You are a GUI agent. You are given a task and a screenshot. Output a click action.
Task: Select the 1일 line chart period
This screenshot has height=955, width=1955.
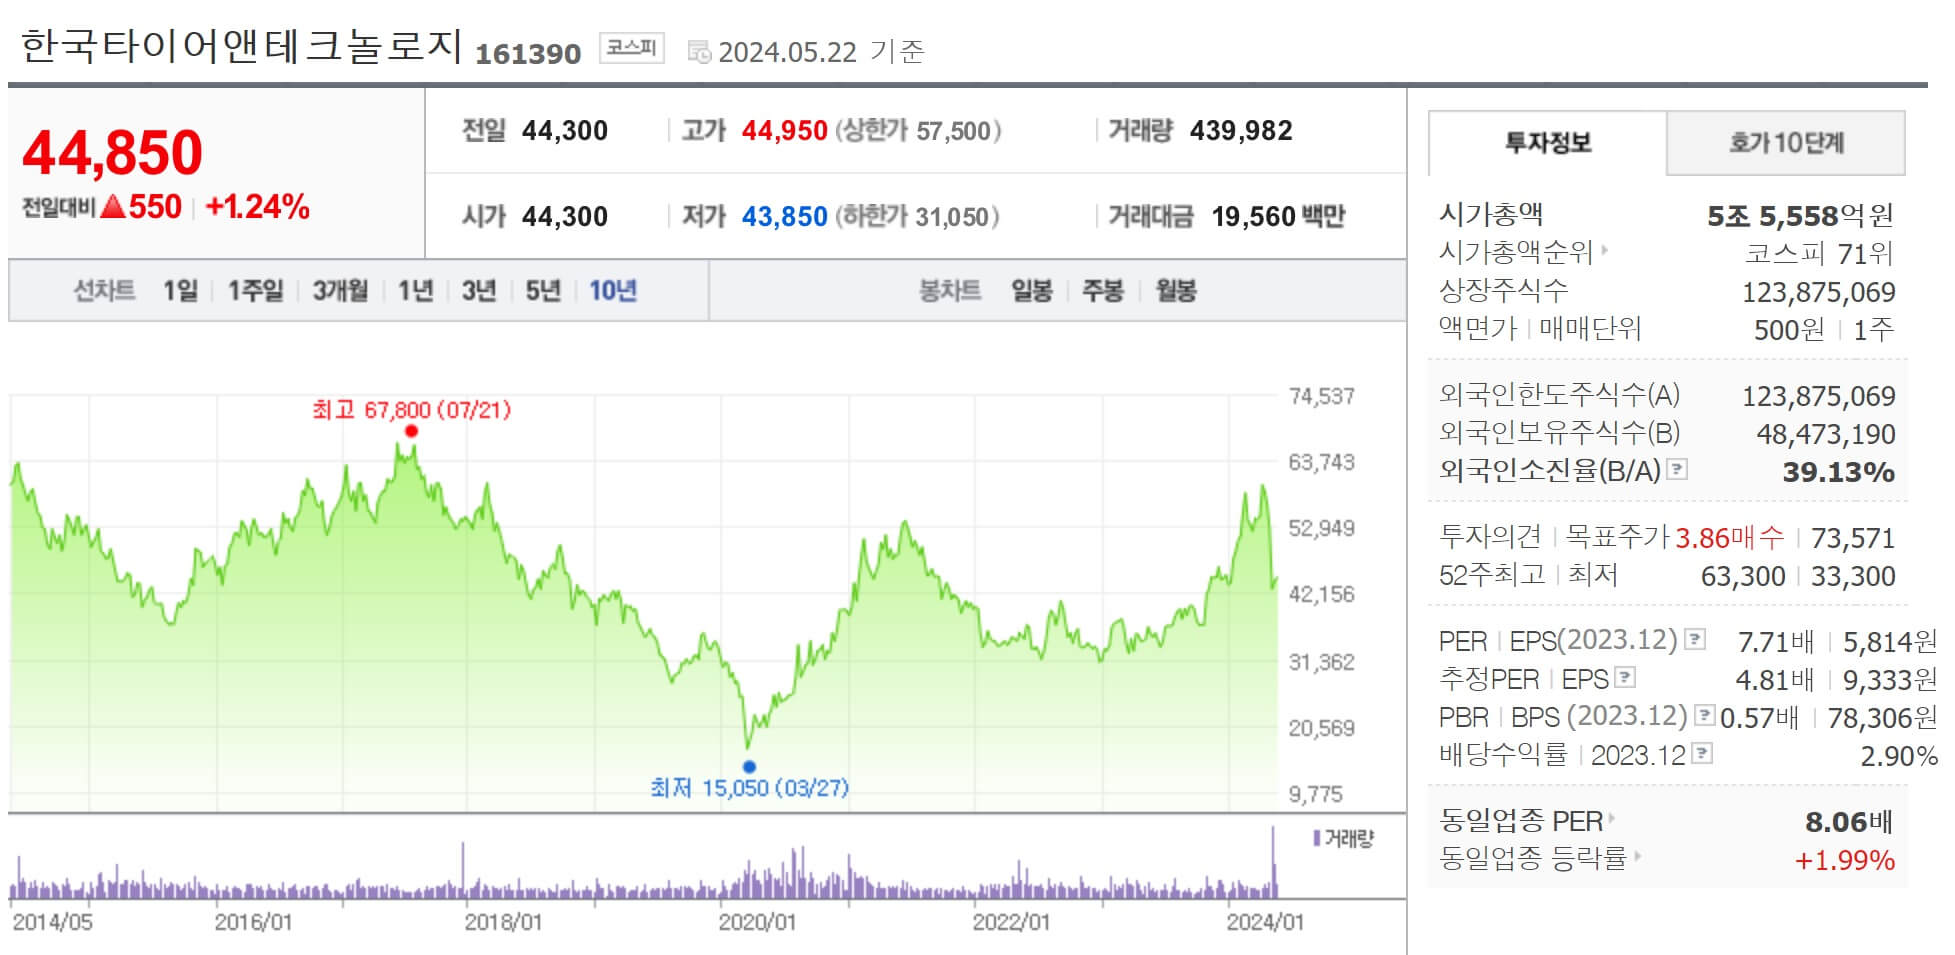[180, 291]
